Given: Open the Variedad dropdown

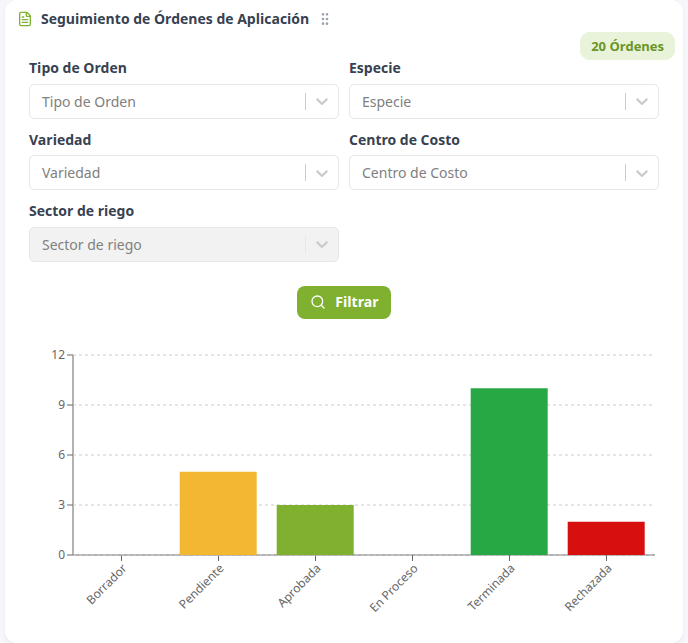Looking at the screenshot, I should (x=184, y=172).
